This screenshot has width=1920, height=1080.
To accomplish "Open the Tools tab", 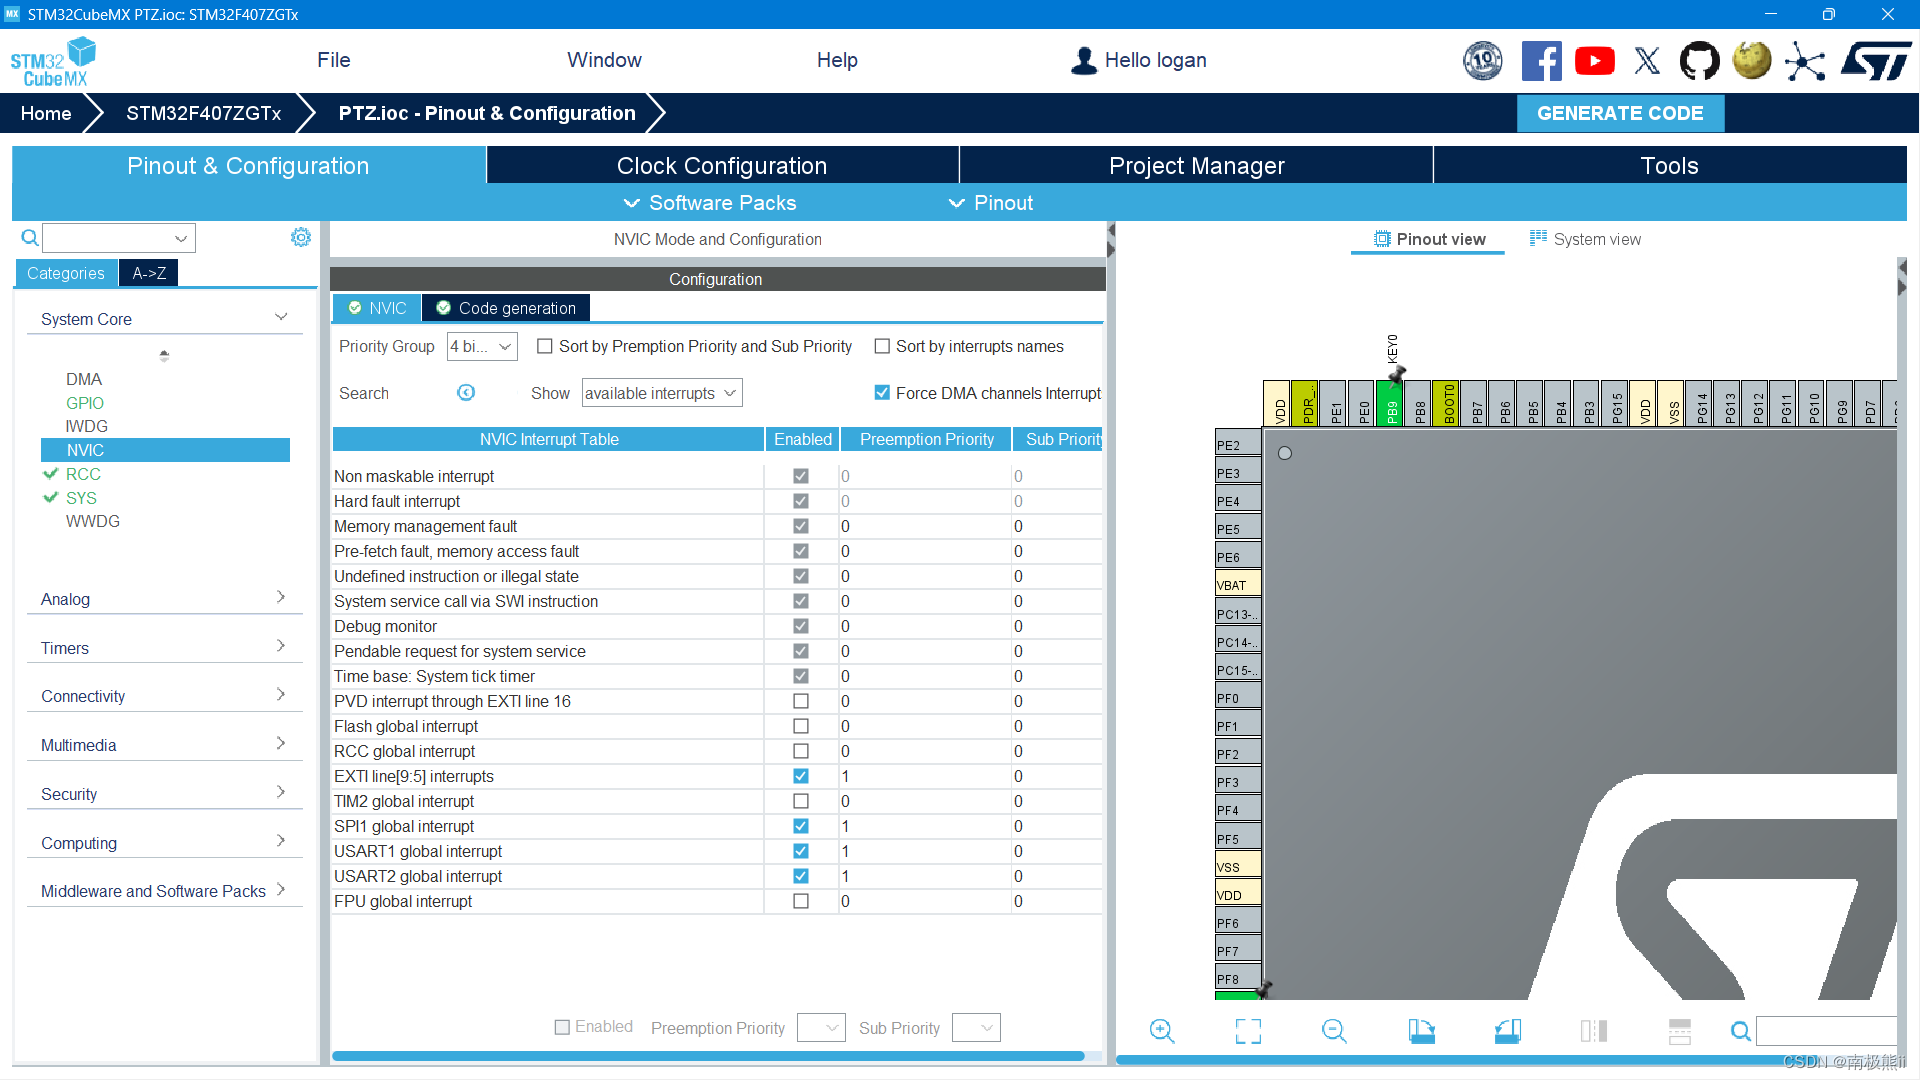I will (1669, 166).
